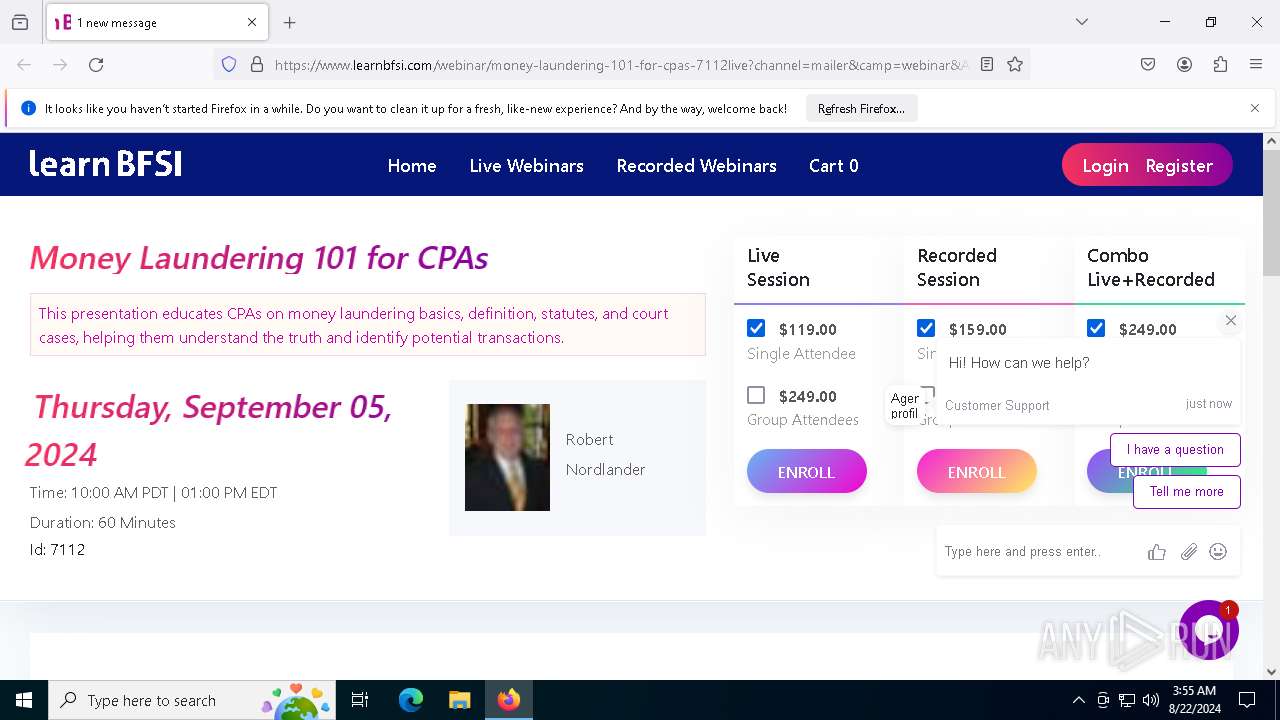Show hidden system tray icons
1280x720 pixels.
1078,700
